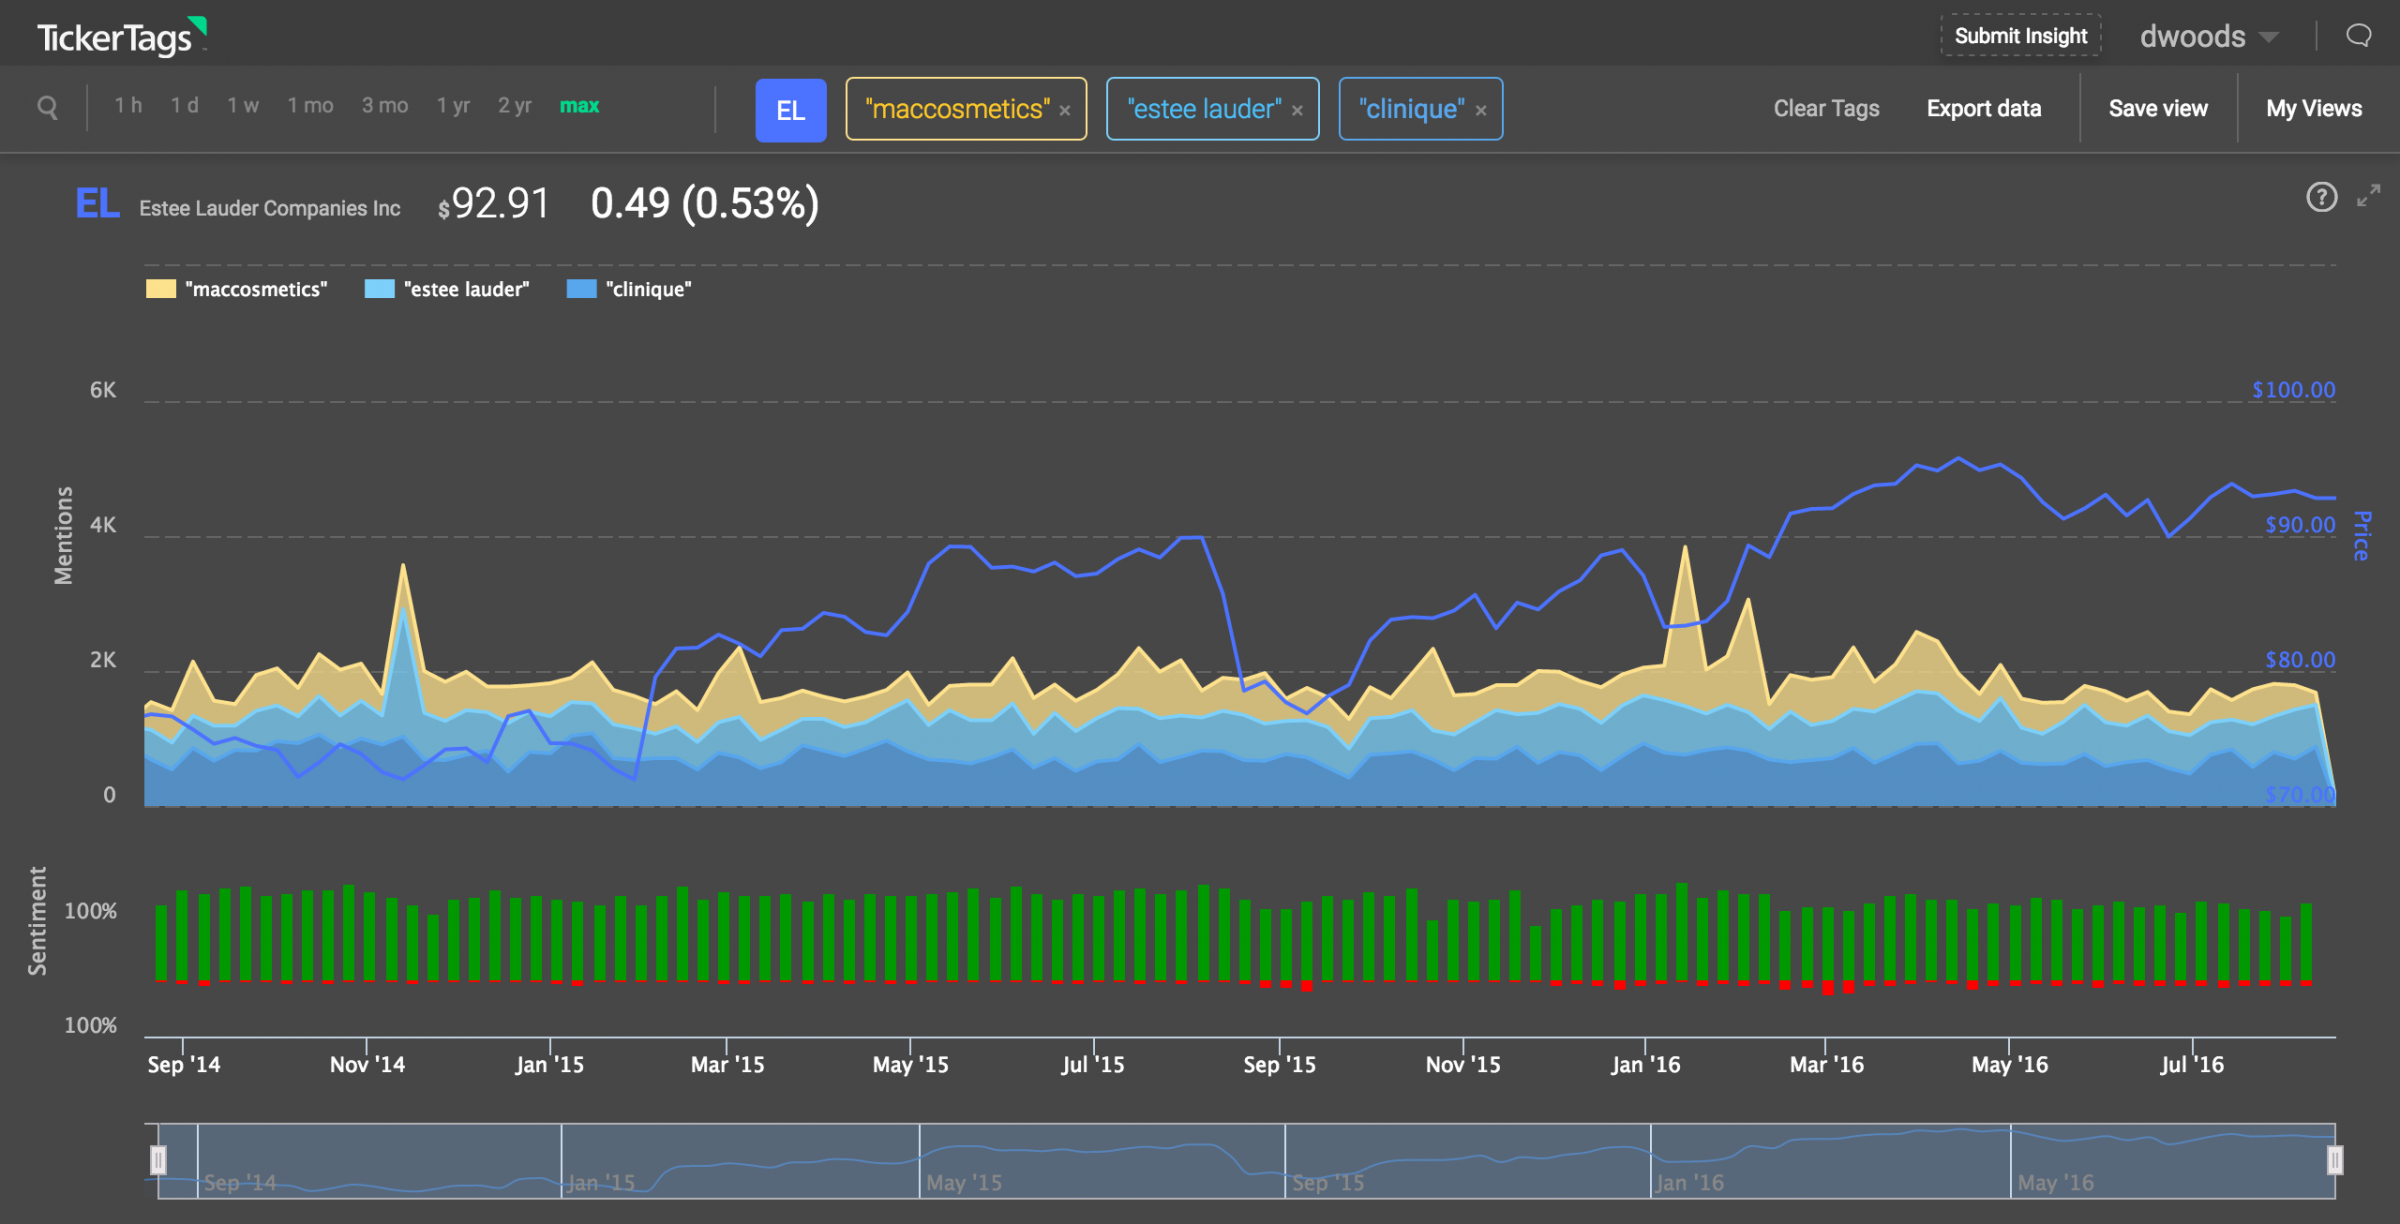Click the Sep '14 x-axis label
Image resolution: width=2400 pixels, height=1224 pixels.
(184, 1064)
